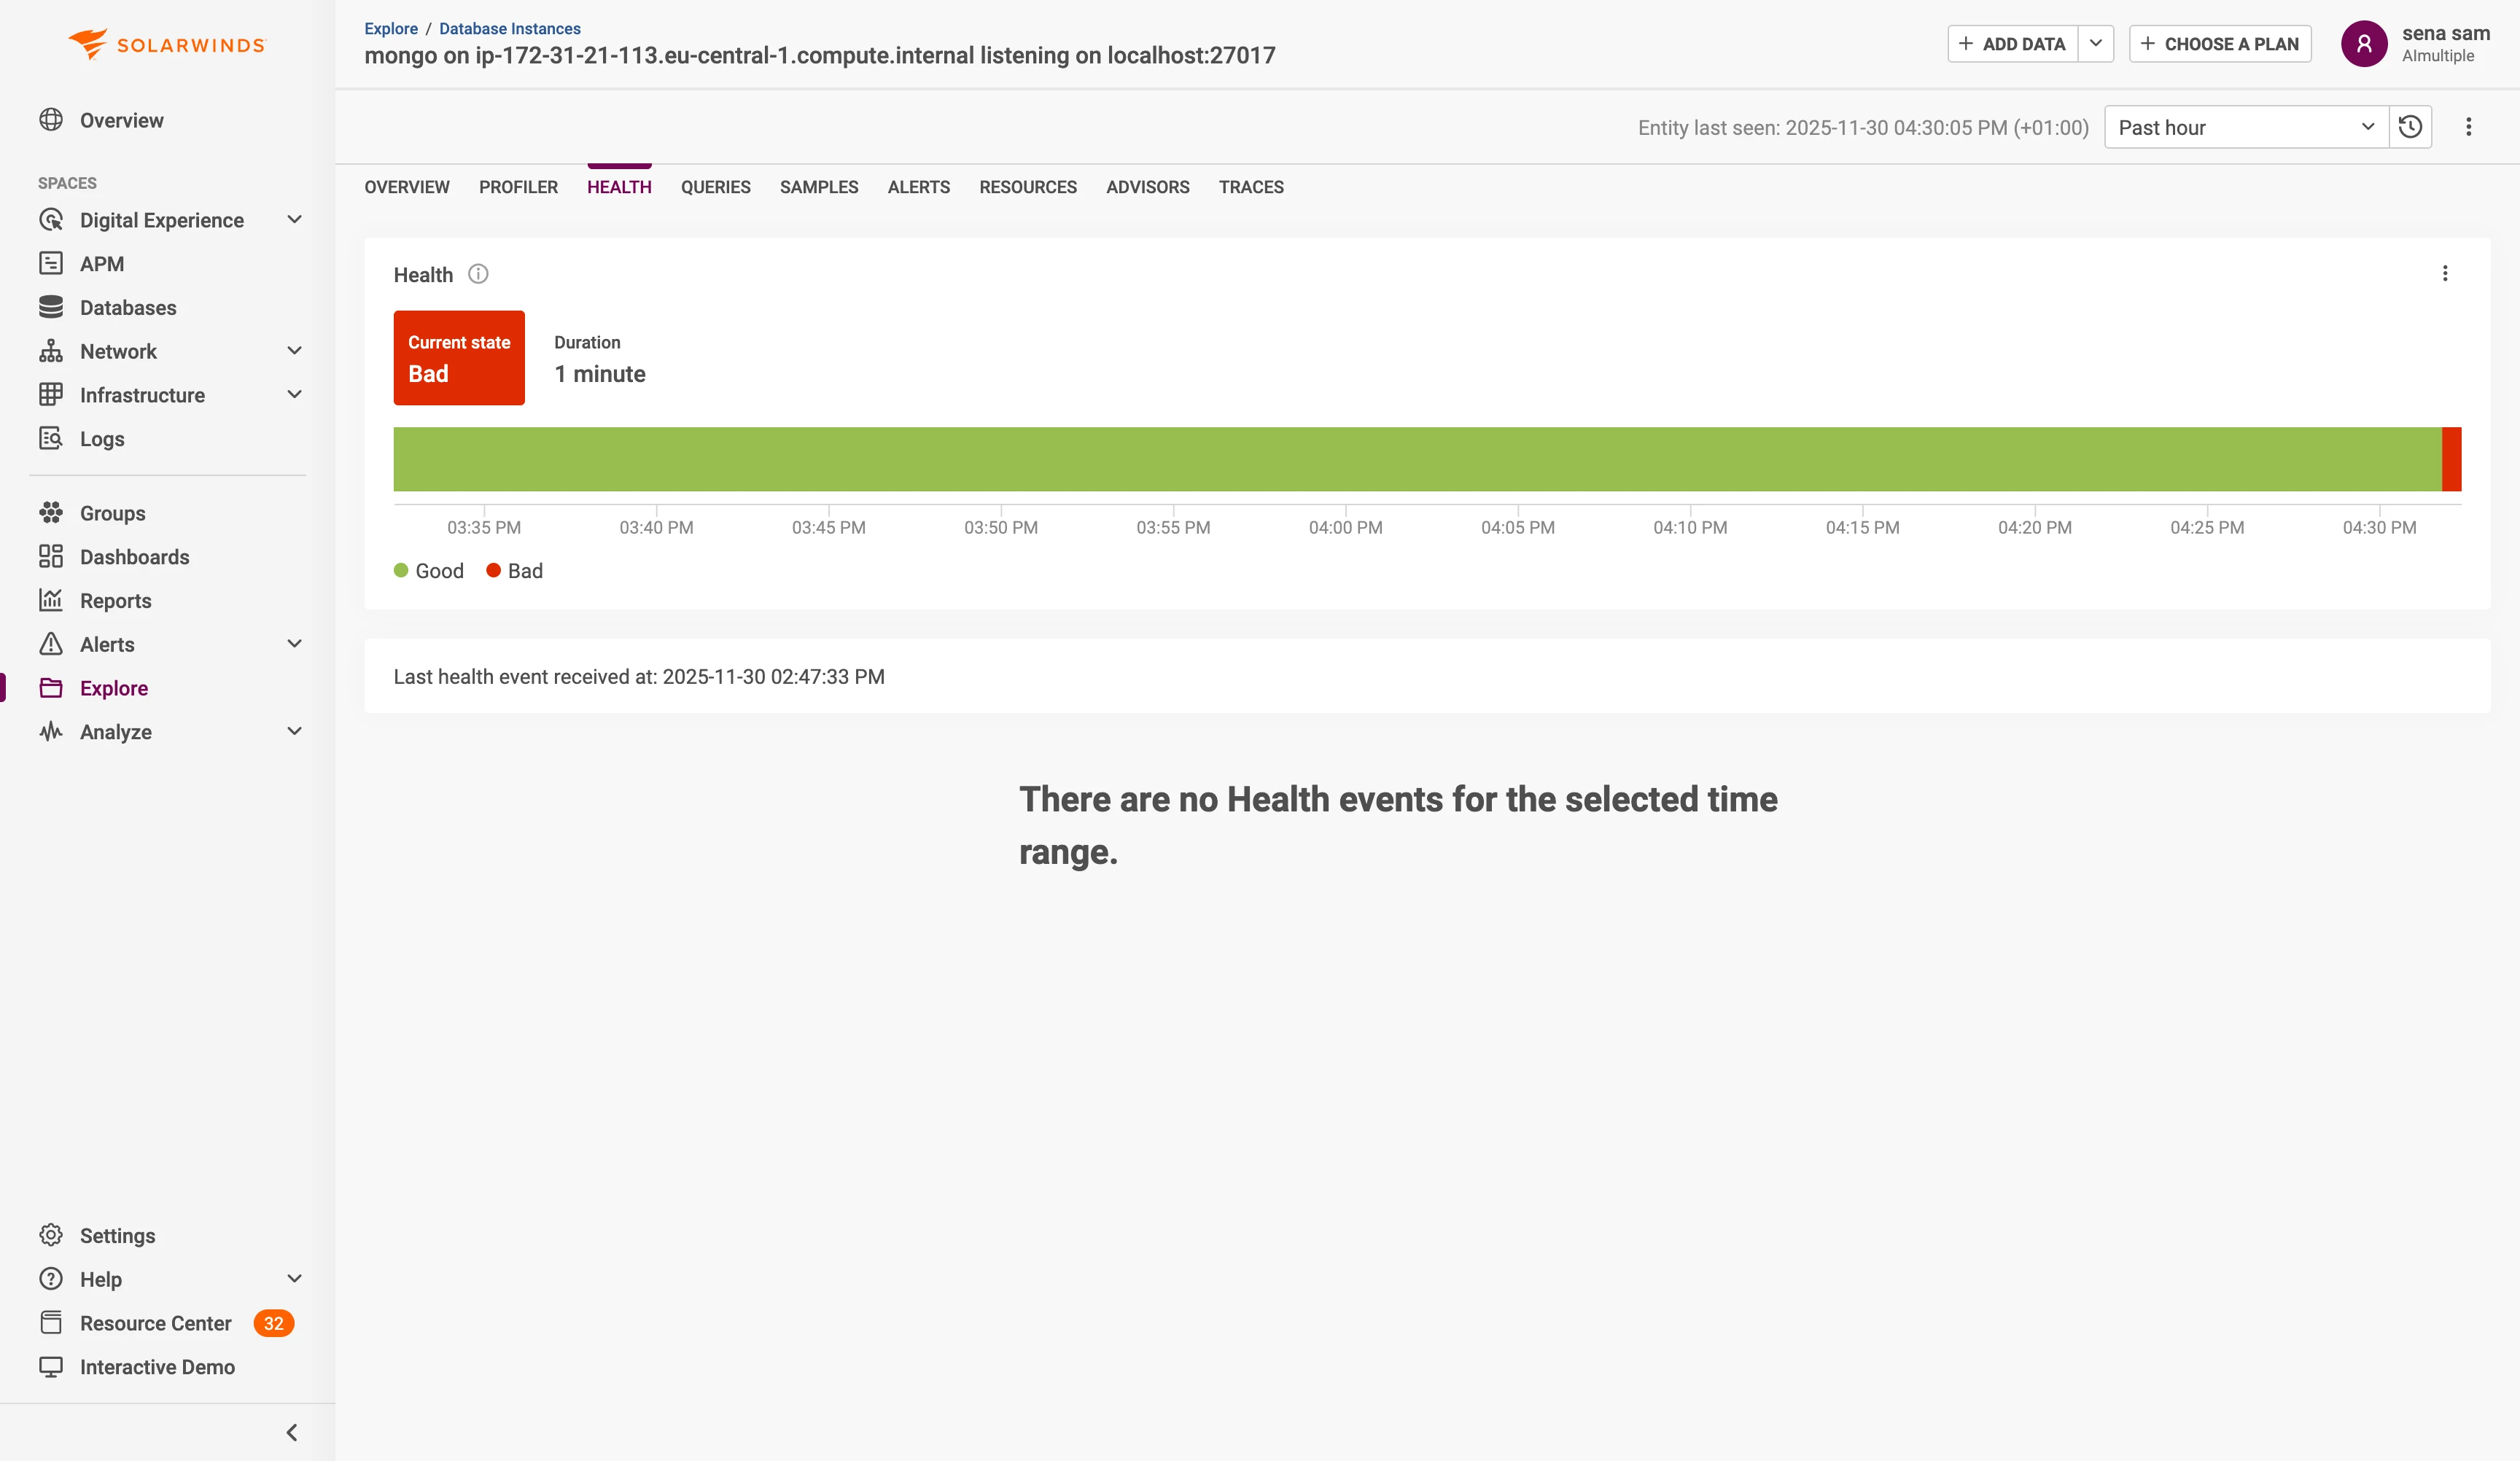Expand Infrastructure submenu chevron

click(294, 395)
